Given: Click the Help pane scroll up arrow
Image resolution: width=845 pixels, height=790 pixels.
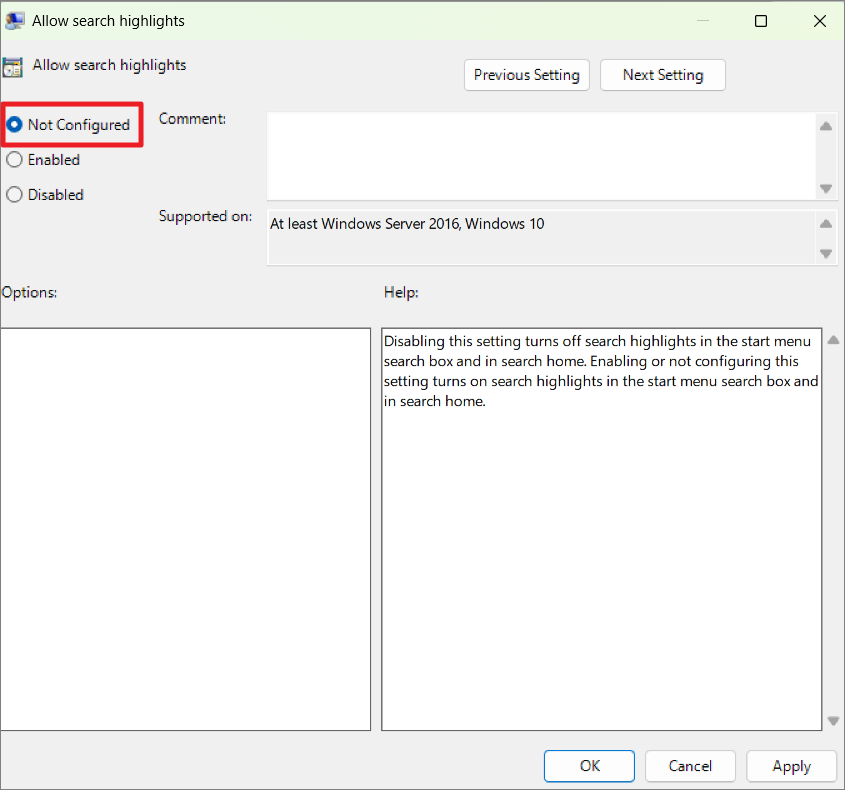Looking at the screenshot, I should click(833, 340).
